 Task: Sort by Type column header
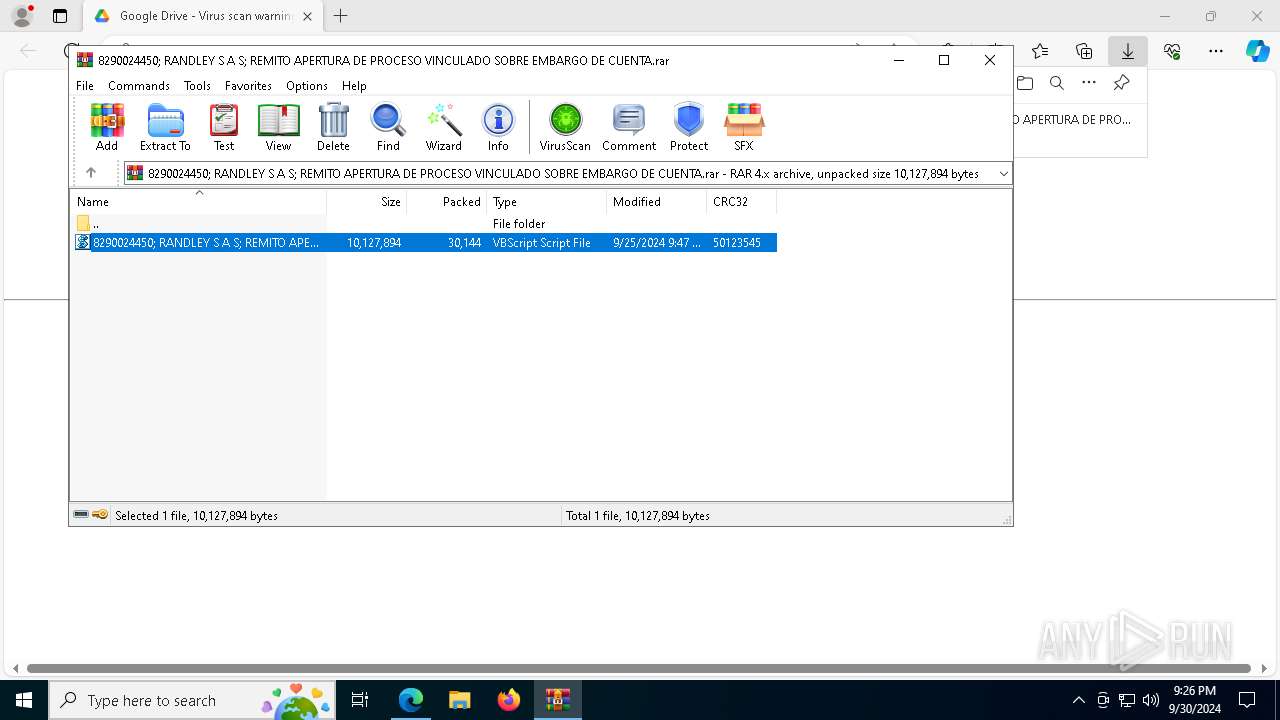547,201
